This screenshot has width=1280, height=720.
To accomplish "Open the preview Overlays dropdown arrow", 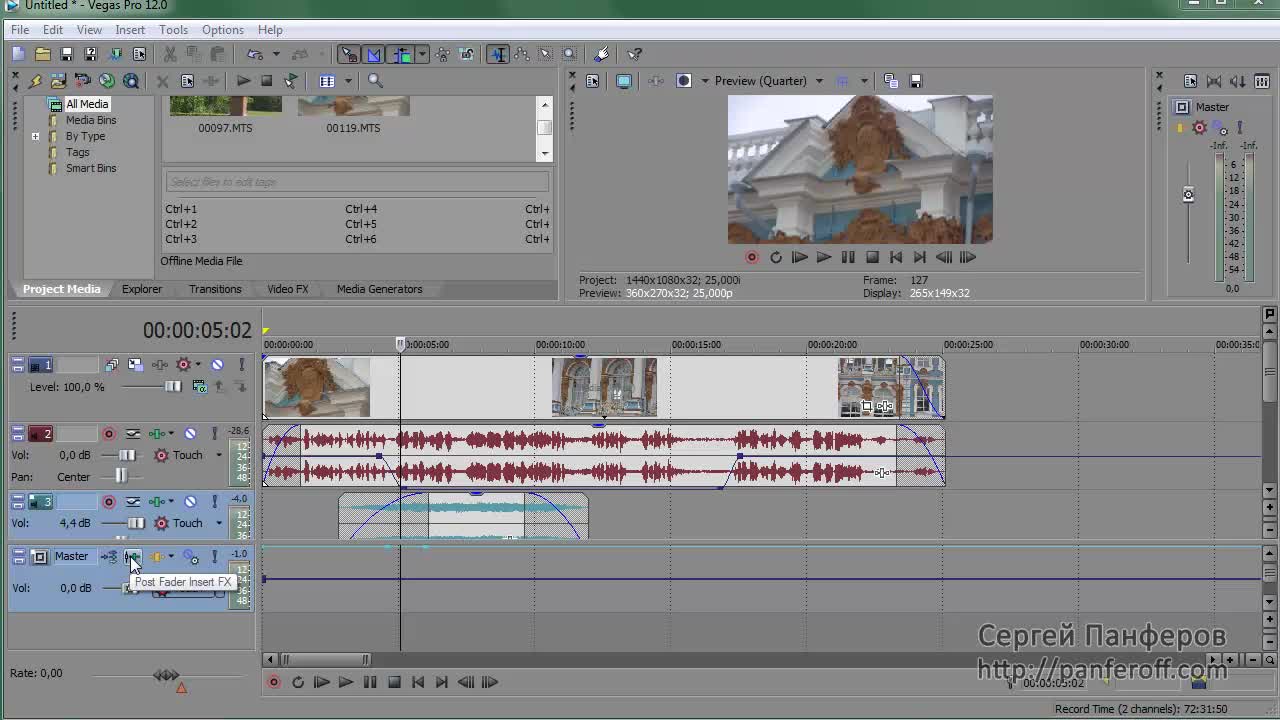I will pos(864,81).
